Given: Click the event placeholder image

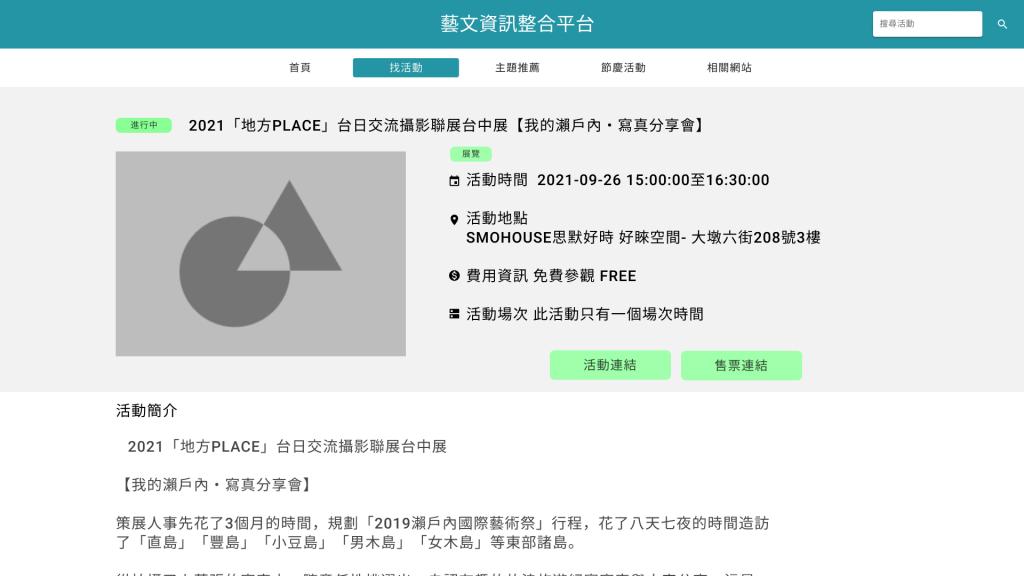Looking at the screenshot, I should 261,254.
